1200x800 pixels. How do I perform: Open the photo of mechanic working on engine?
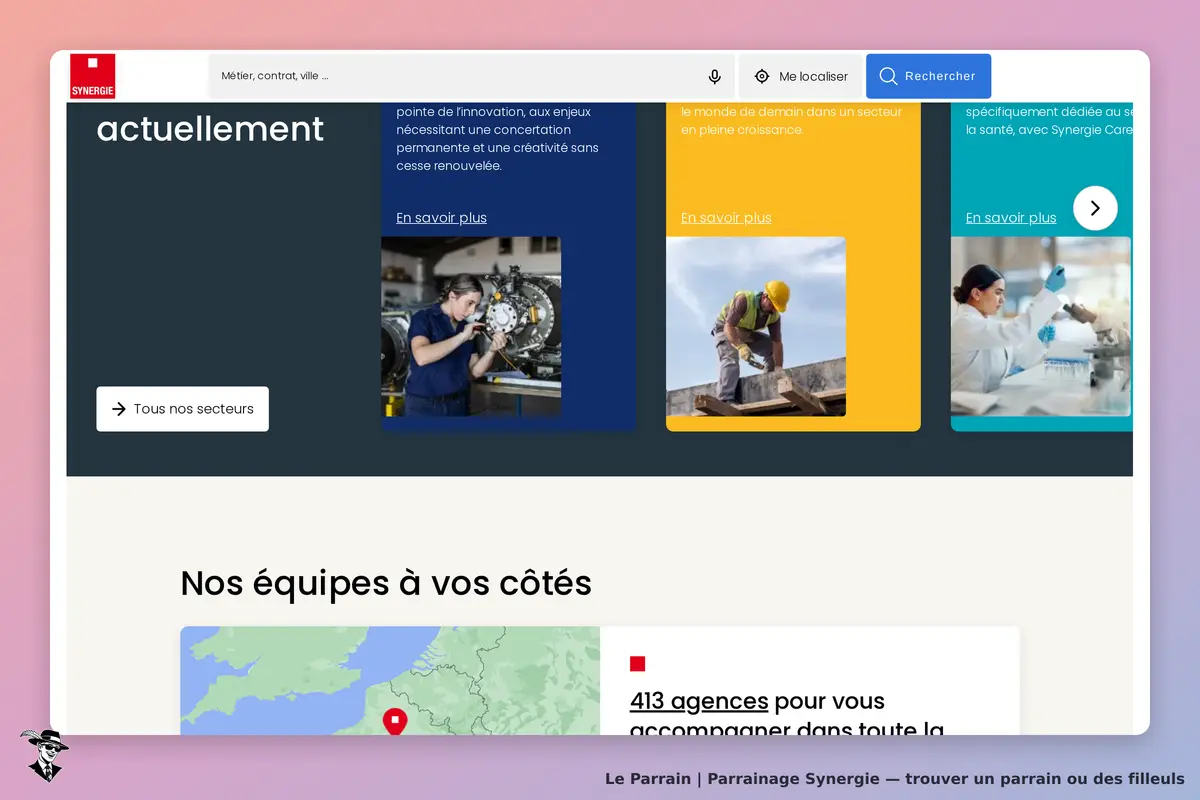[x=471, y=326]
